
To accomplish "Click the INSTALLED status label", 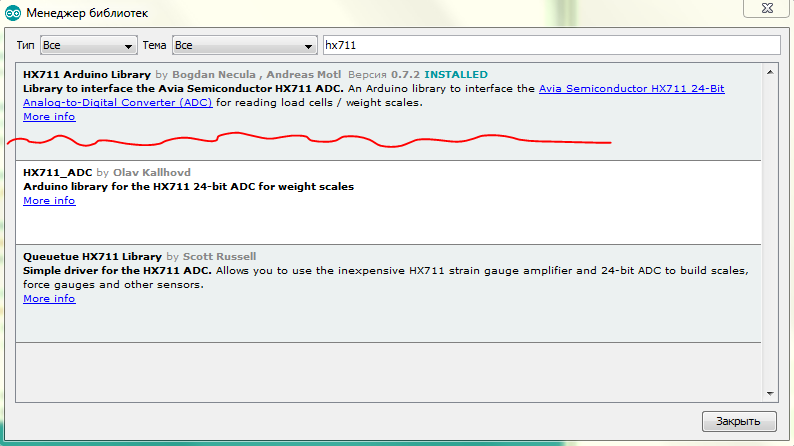I will [x=456, y=74].
